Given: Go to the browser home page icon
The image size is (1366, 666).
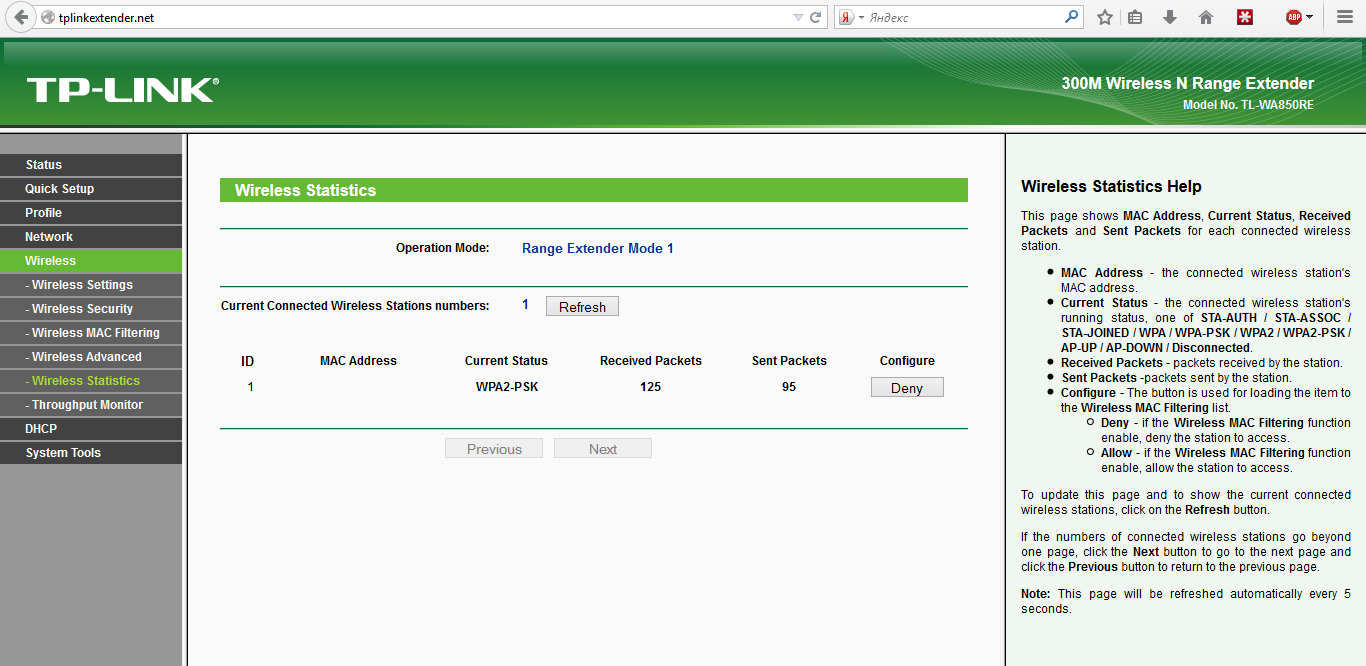Looking at the screenshot, I should 1206,17.
